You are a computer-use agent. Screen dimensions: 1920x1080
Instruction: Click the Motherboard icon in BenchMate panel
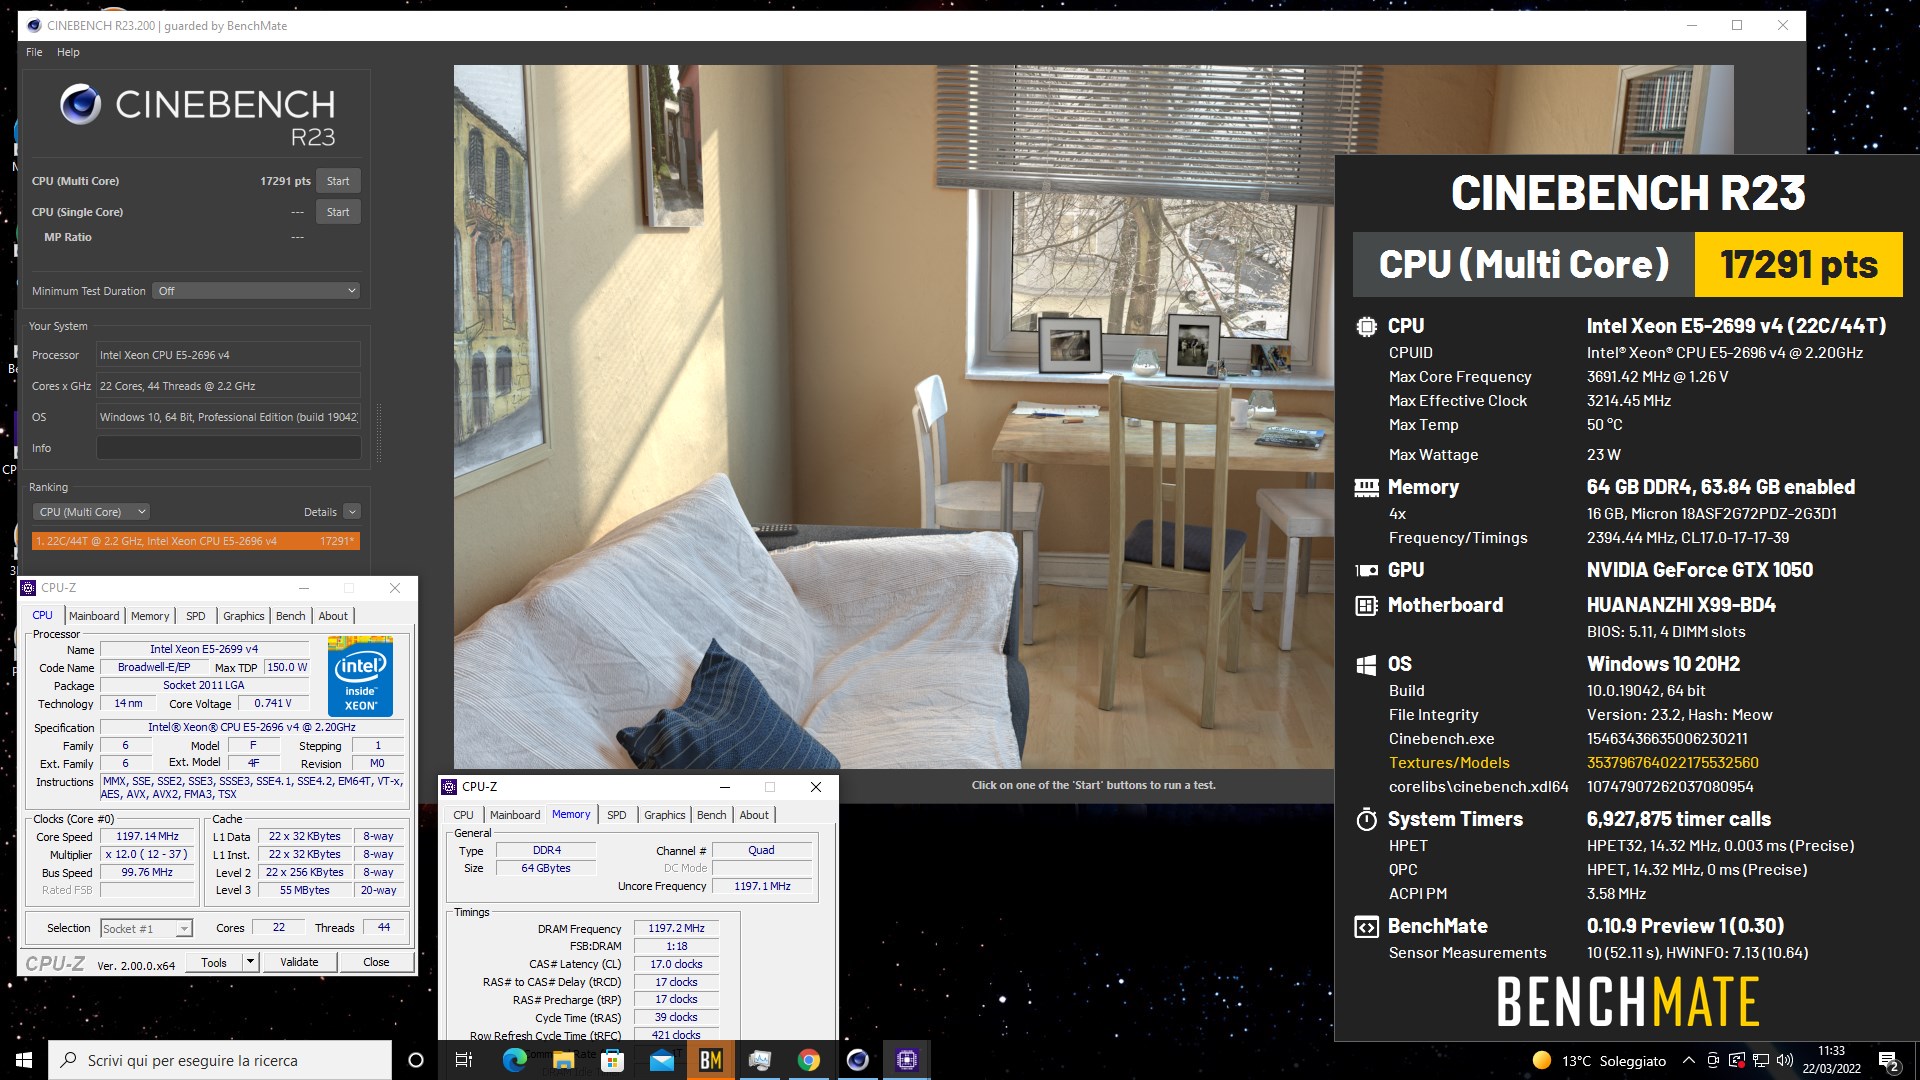pos(1366,605)
